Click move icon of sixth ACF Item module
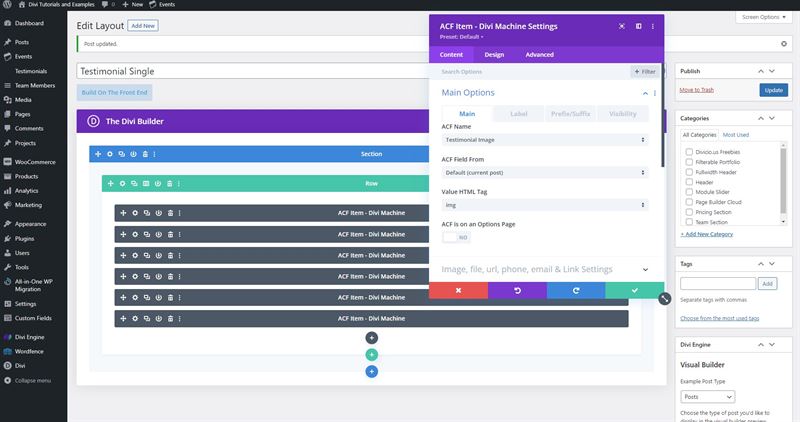This screenshot has height=422, width=800. [x=123, y=318]
